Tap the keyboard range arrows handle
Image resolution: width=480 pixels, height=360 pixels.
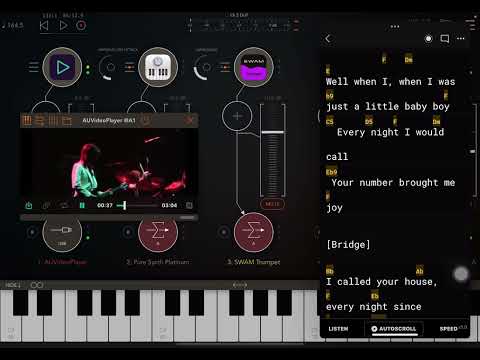(240, 285)
